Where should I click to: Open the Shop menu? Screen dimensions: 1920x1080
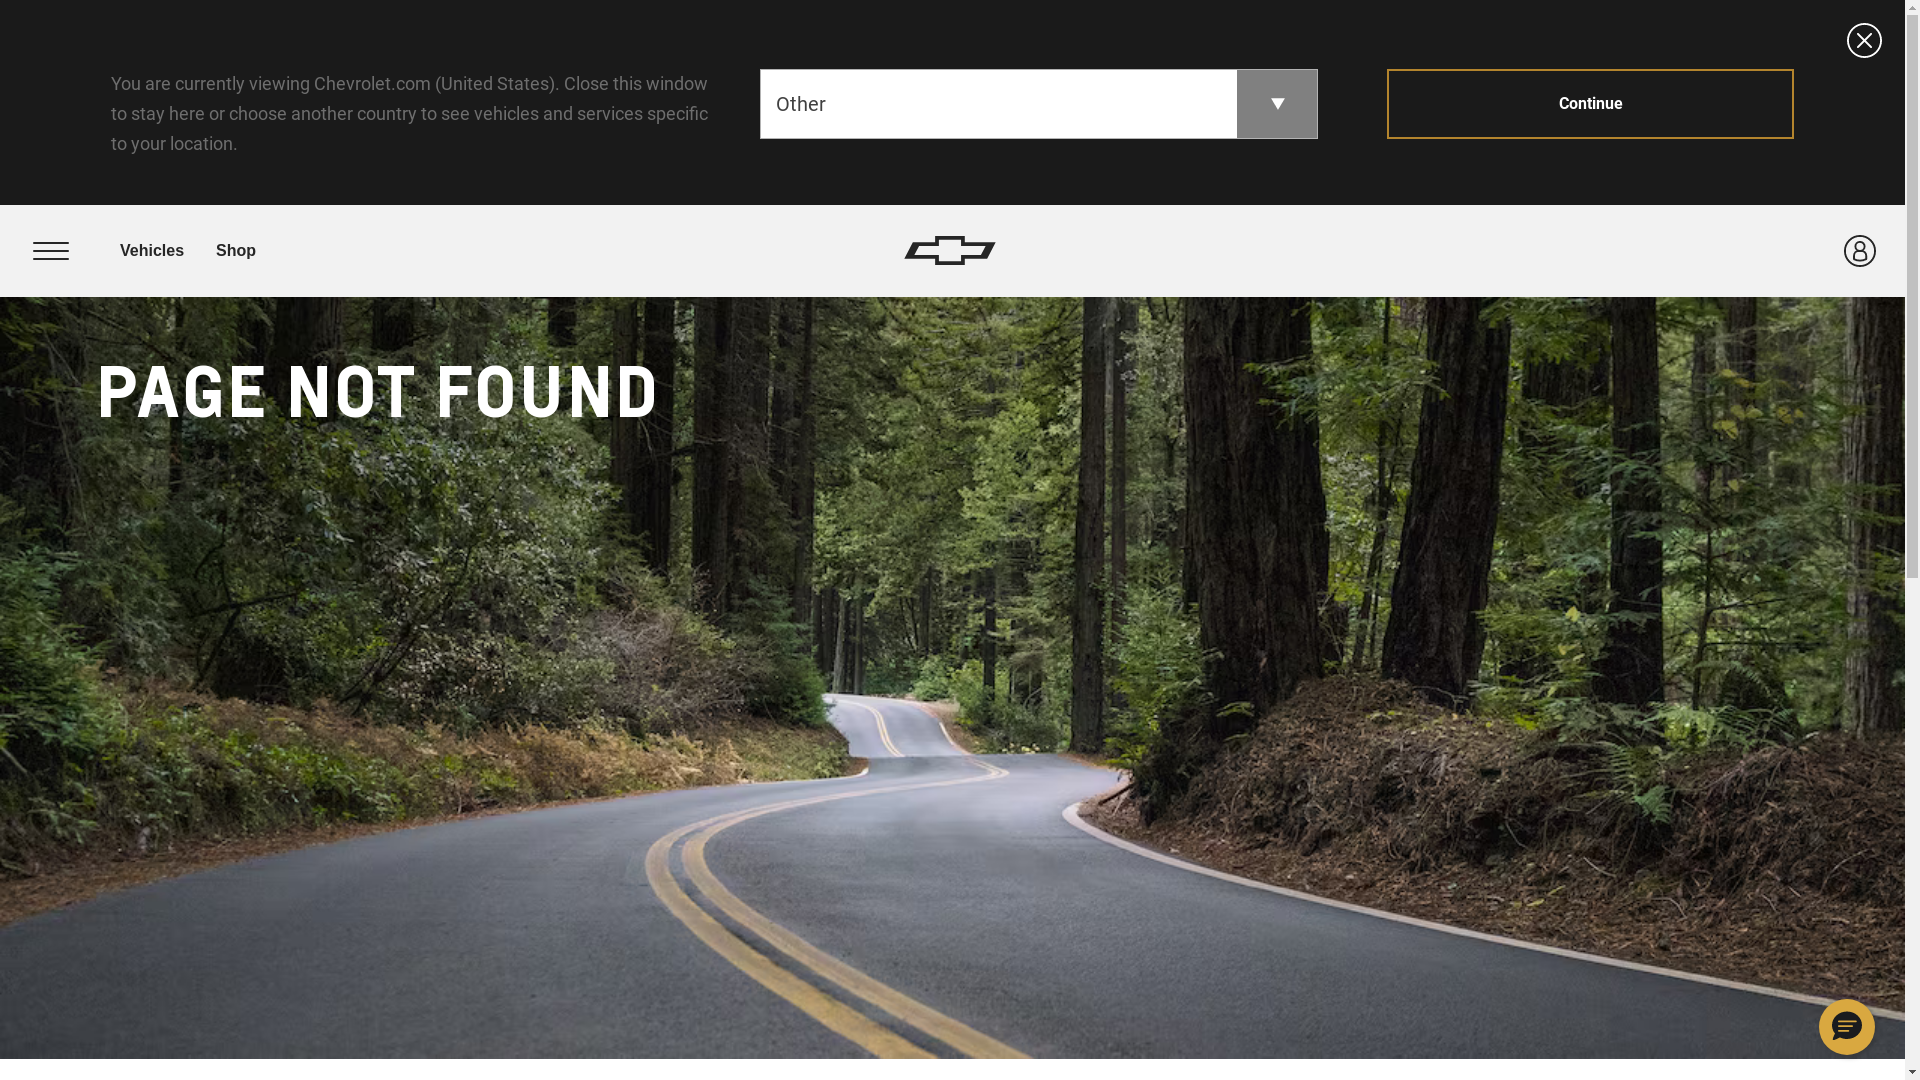[236, 251]
